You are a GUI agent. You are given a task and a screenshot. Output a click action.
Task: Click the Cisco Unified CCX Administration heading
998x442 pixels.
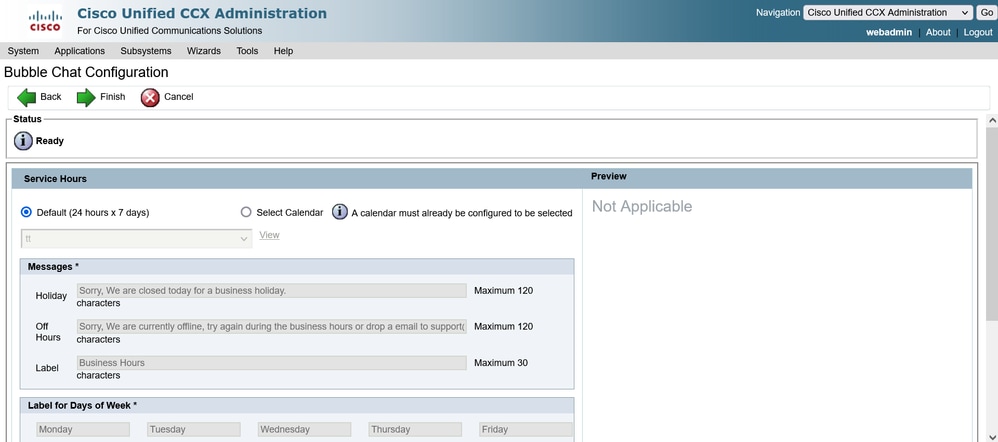pyautogui.click(x=202, y=13)
